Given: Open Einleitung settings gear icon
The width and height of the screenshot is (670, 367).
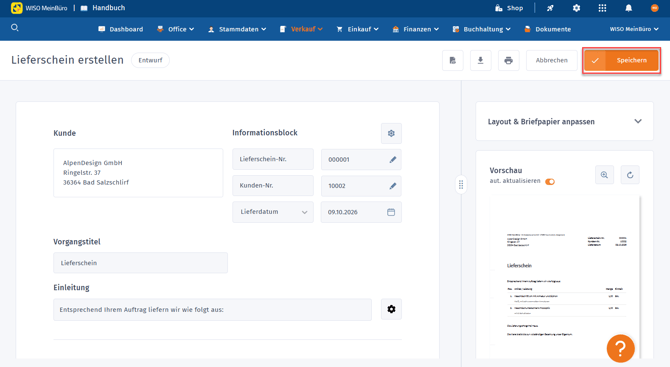Looking at the screenshot, I should click(391, 309).
